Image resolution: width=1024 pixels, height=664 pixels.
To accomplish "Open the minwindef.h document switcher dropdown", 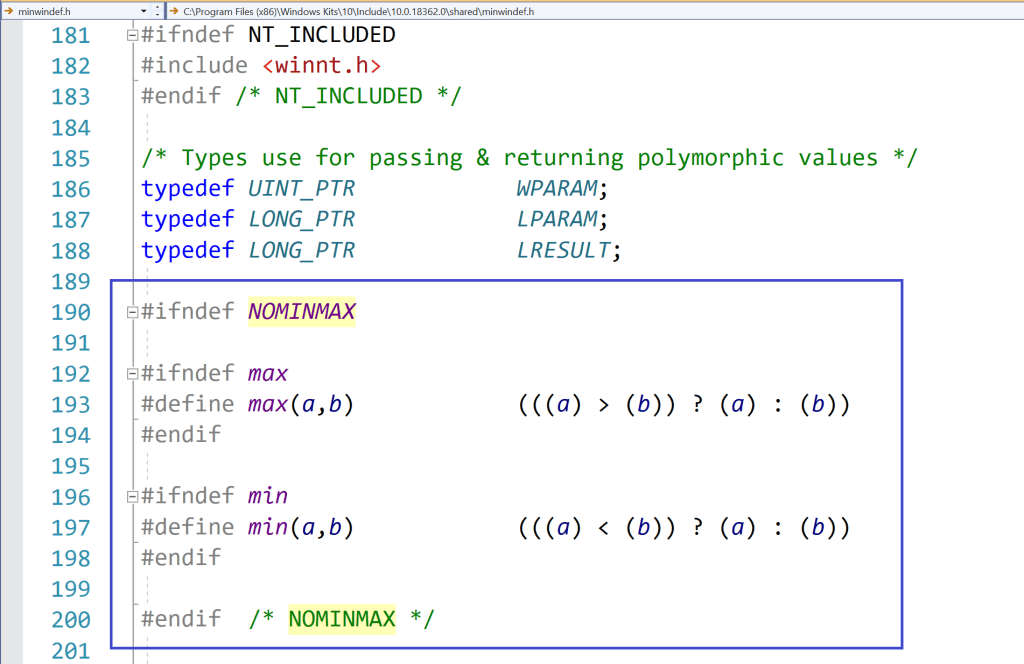I will (143, 9).
